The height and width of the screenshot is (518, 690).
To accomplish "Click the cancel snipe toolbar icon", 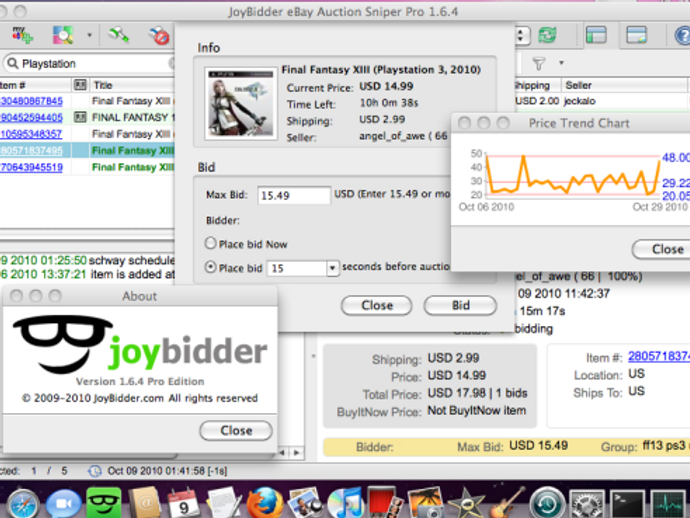I will coord(159,36).
